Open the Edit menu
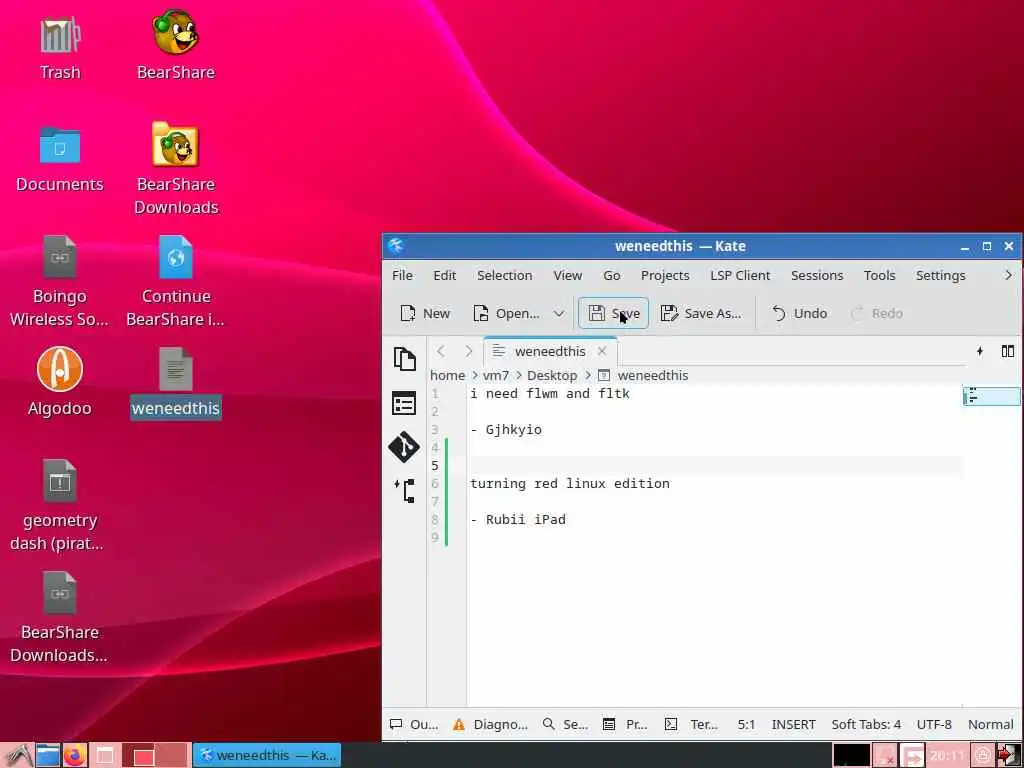 445,276
